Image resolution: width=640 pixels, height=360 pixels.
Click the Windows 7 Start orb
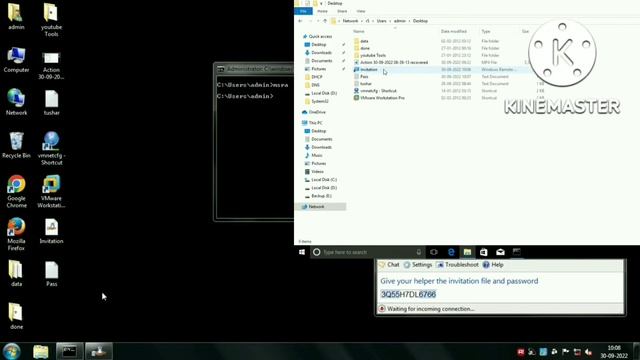11,351
